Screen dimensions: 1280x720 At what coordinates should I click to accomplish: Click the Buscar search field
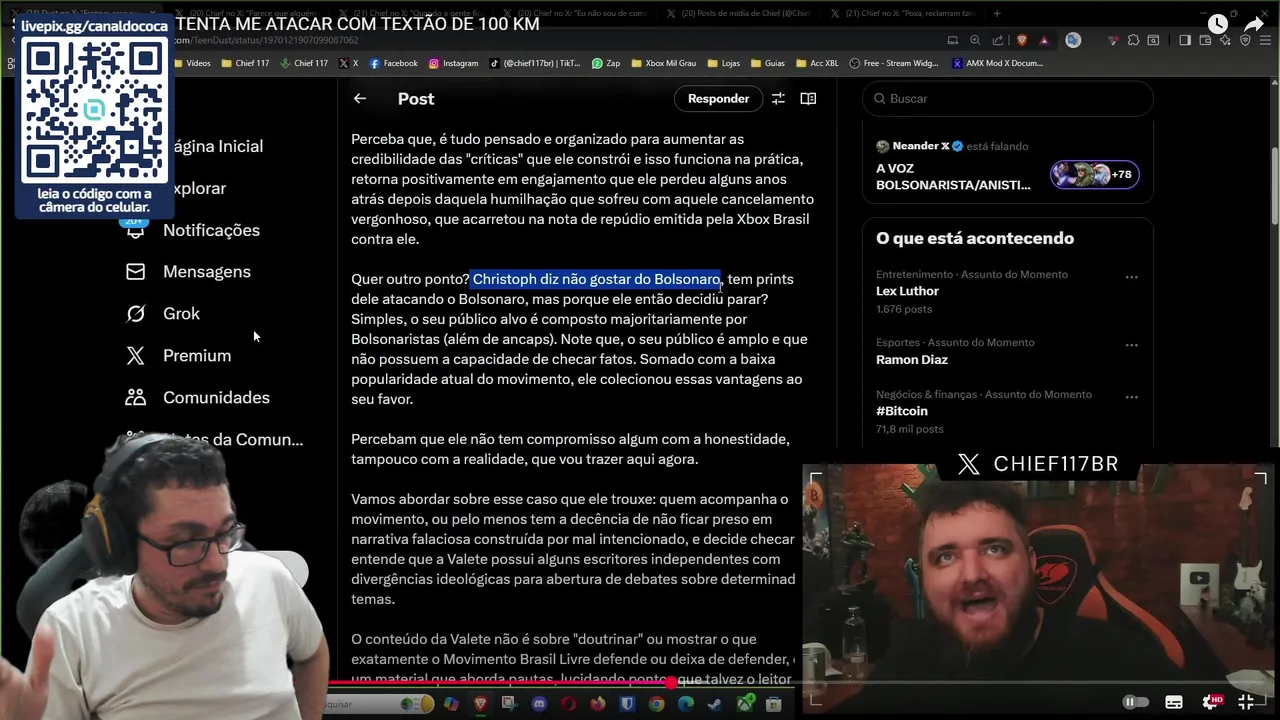pos(1008,98)
